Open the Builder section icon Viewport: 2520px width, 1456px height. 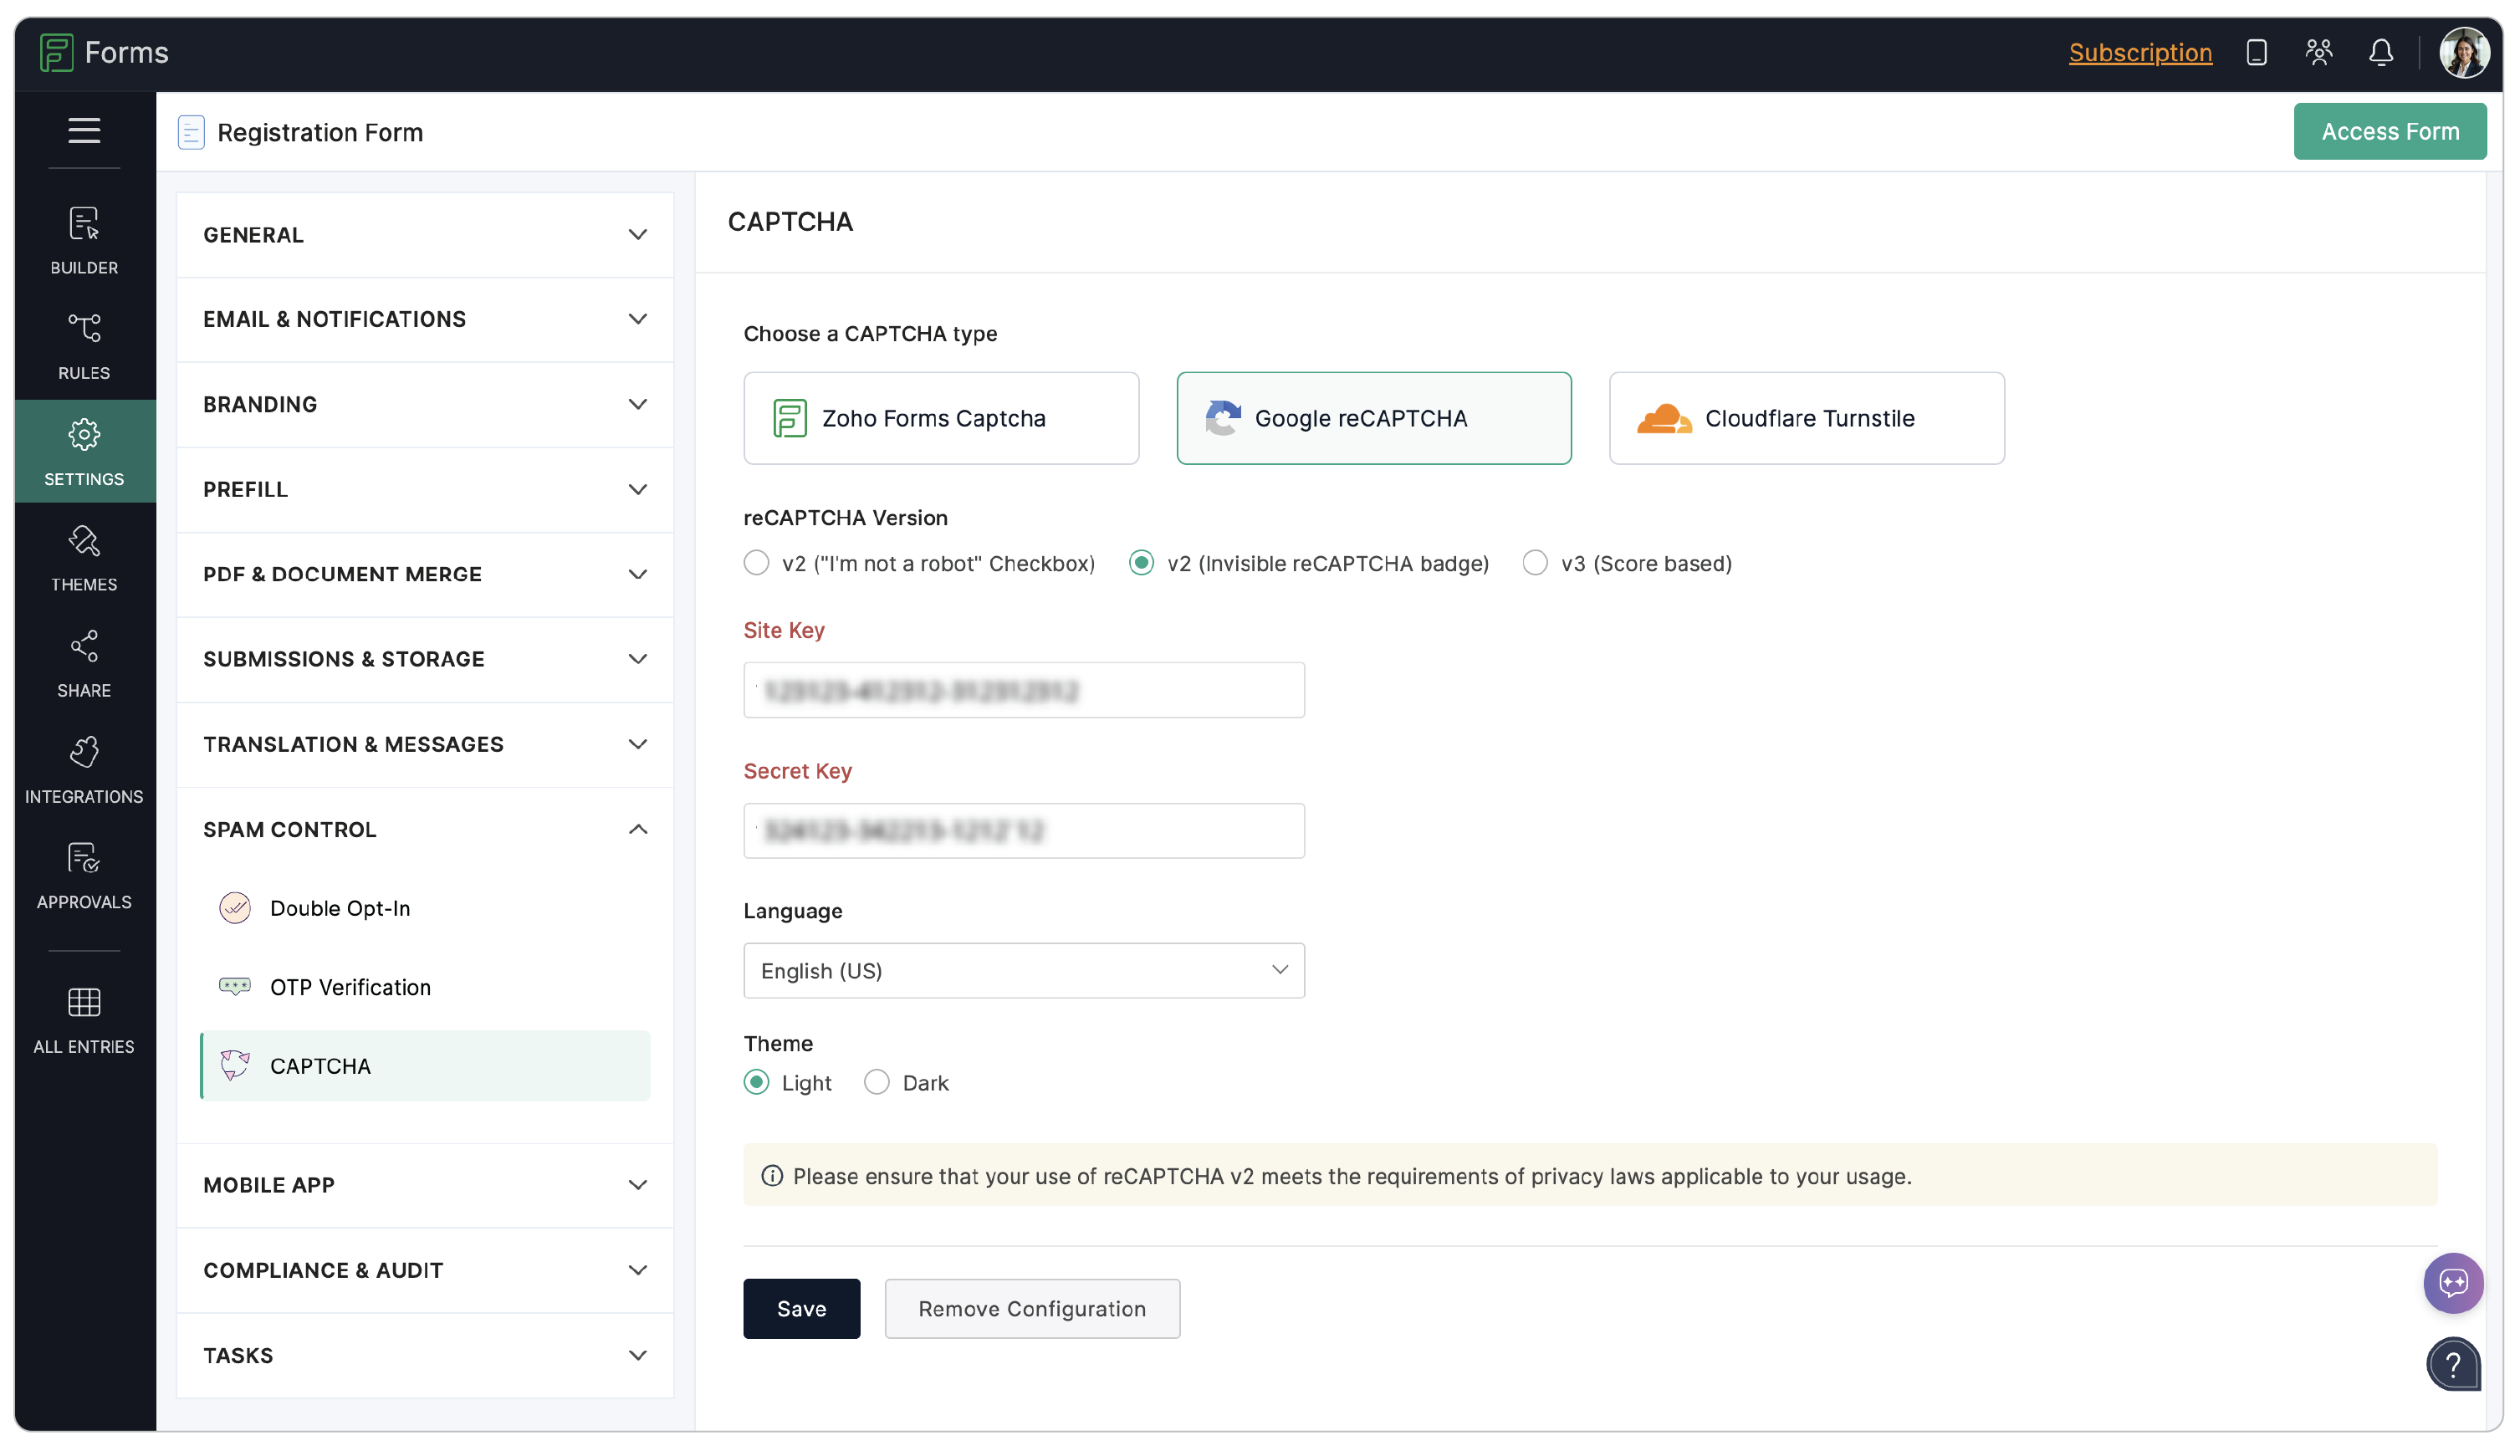pyautogui.click(x=84, y=240)
